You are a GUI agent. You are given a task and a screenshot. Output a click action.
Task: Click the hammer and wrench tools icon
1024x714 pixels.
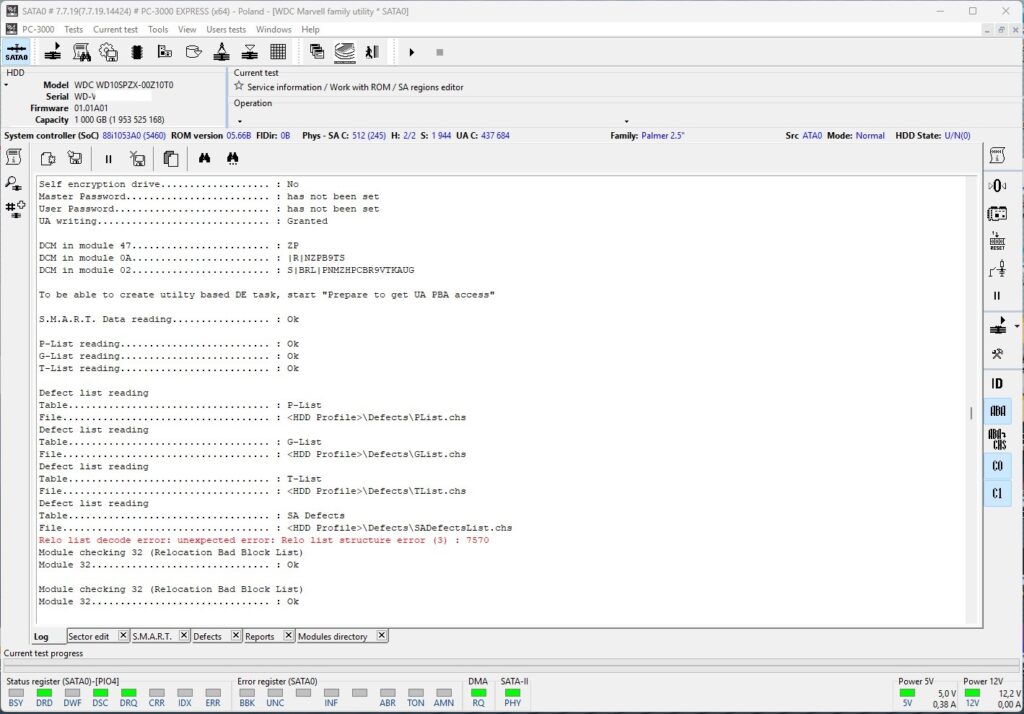[x=997, y=354]
